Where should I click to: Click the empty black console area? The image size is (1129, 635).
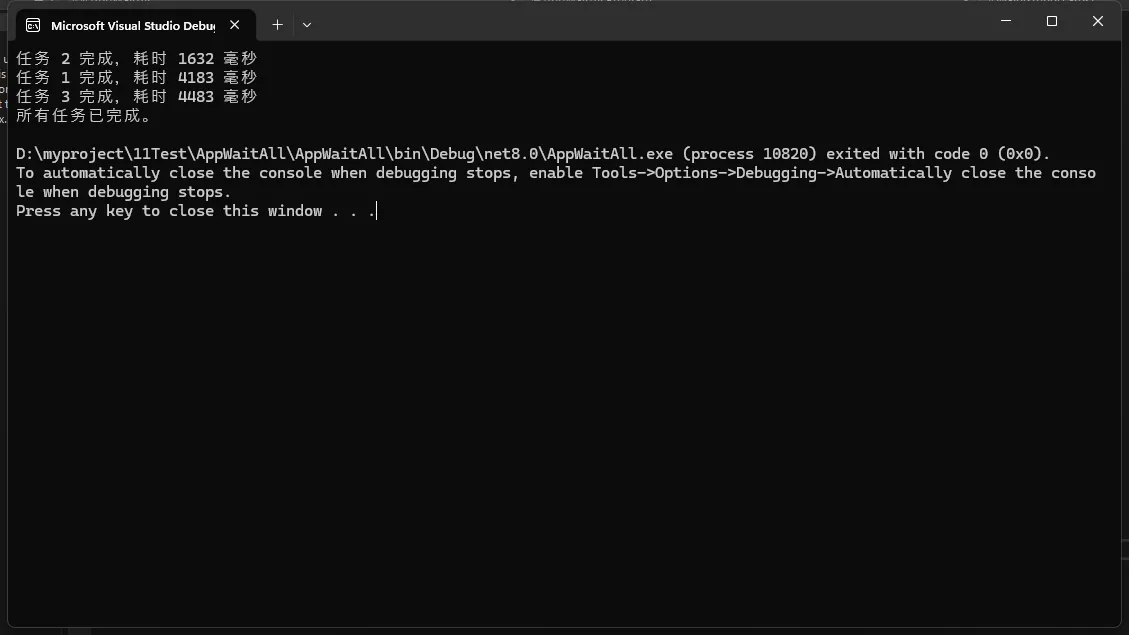(x=560, y=420)
